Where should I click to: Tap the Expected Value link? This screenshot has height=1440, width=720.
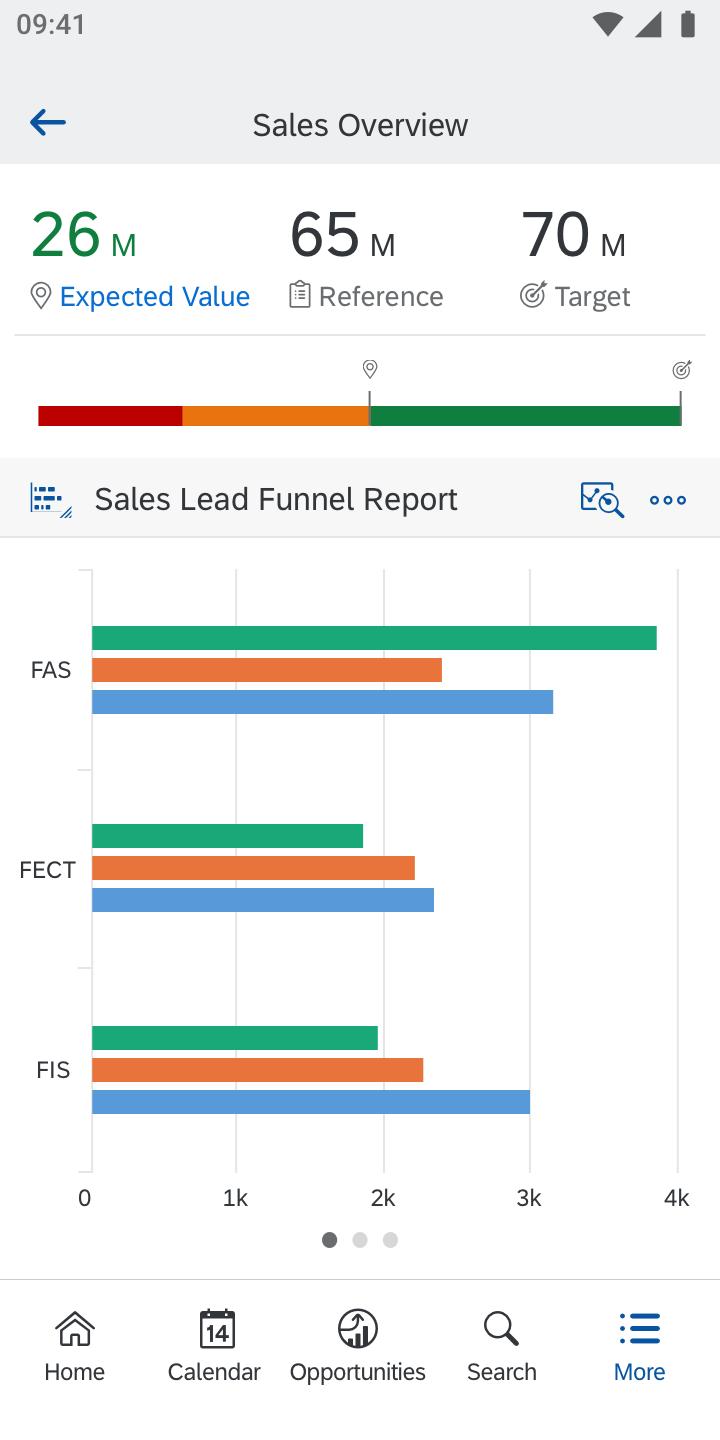pos(155,296)
